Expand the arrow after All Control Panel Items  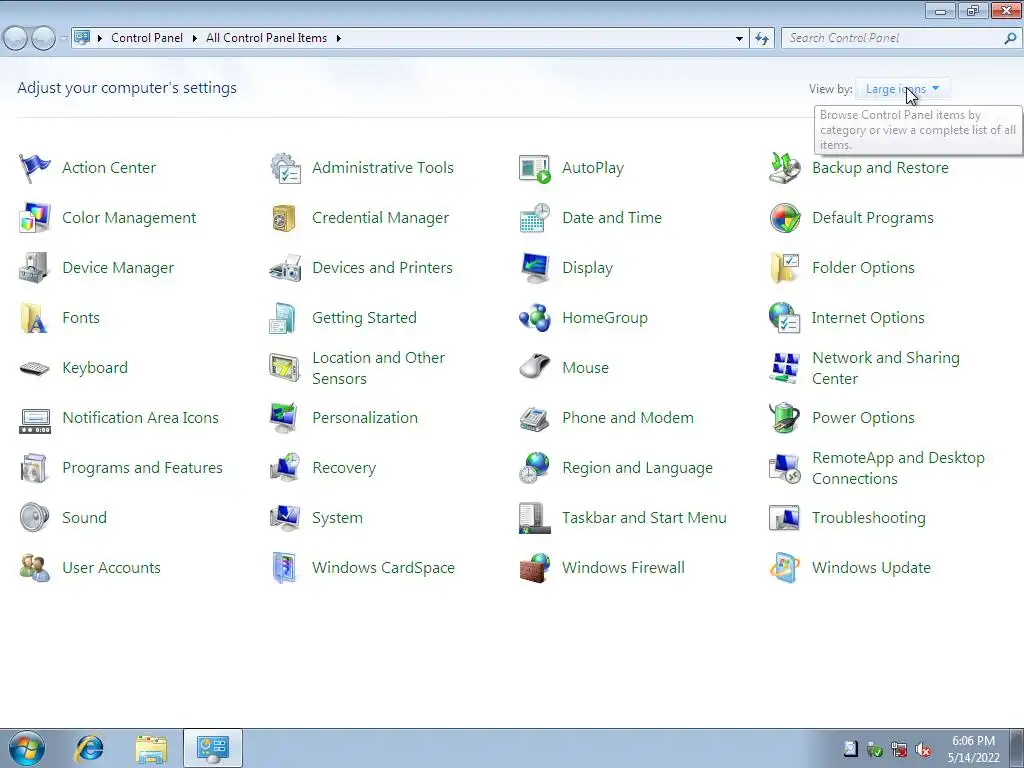338,39
